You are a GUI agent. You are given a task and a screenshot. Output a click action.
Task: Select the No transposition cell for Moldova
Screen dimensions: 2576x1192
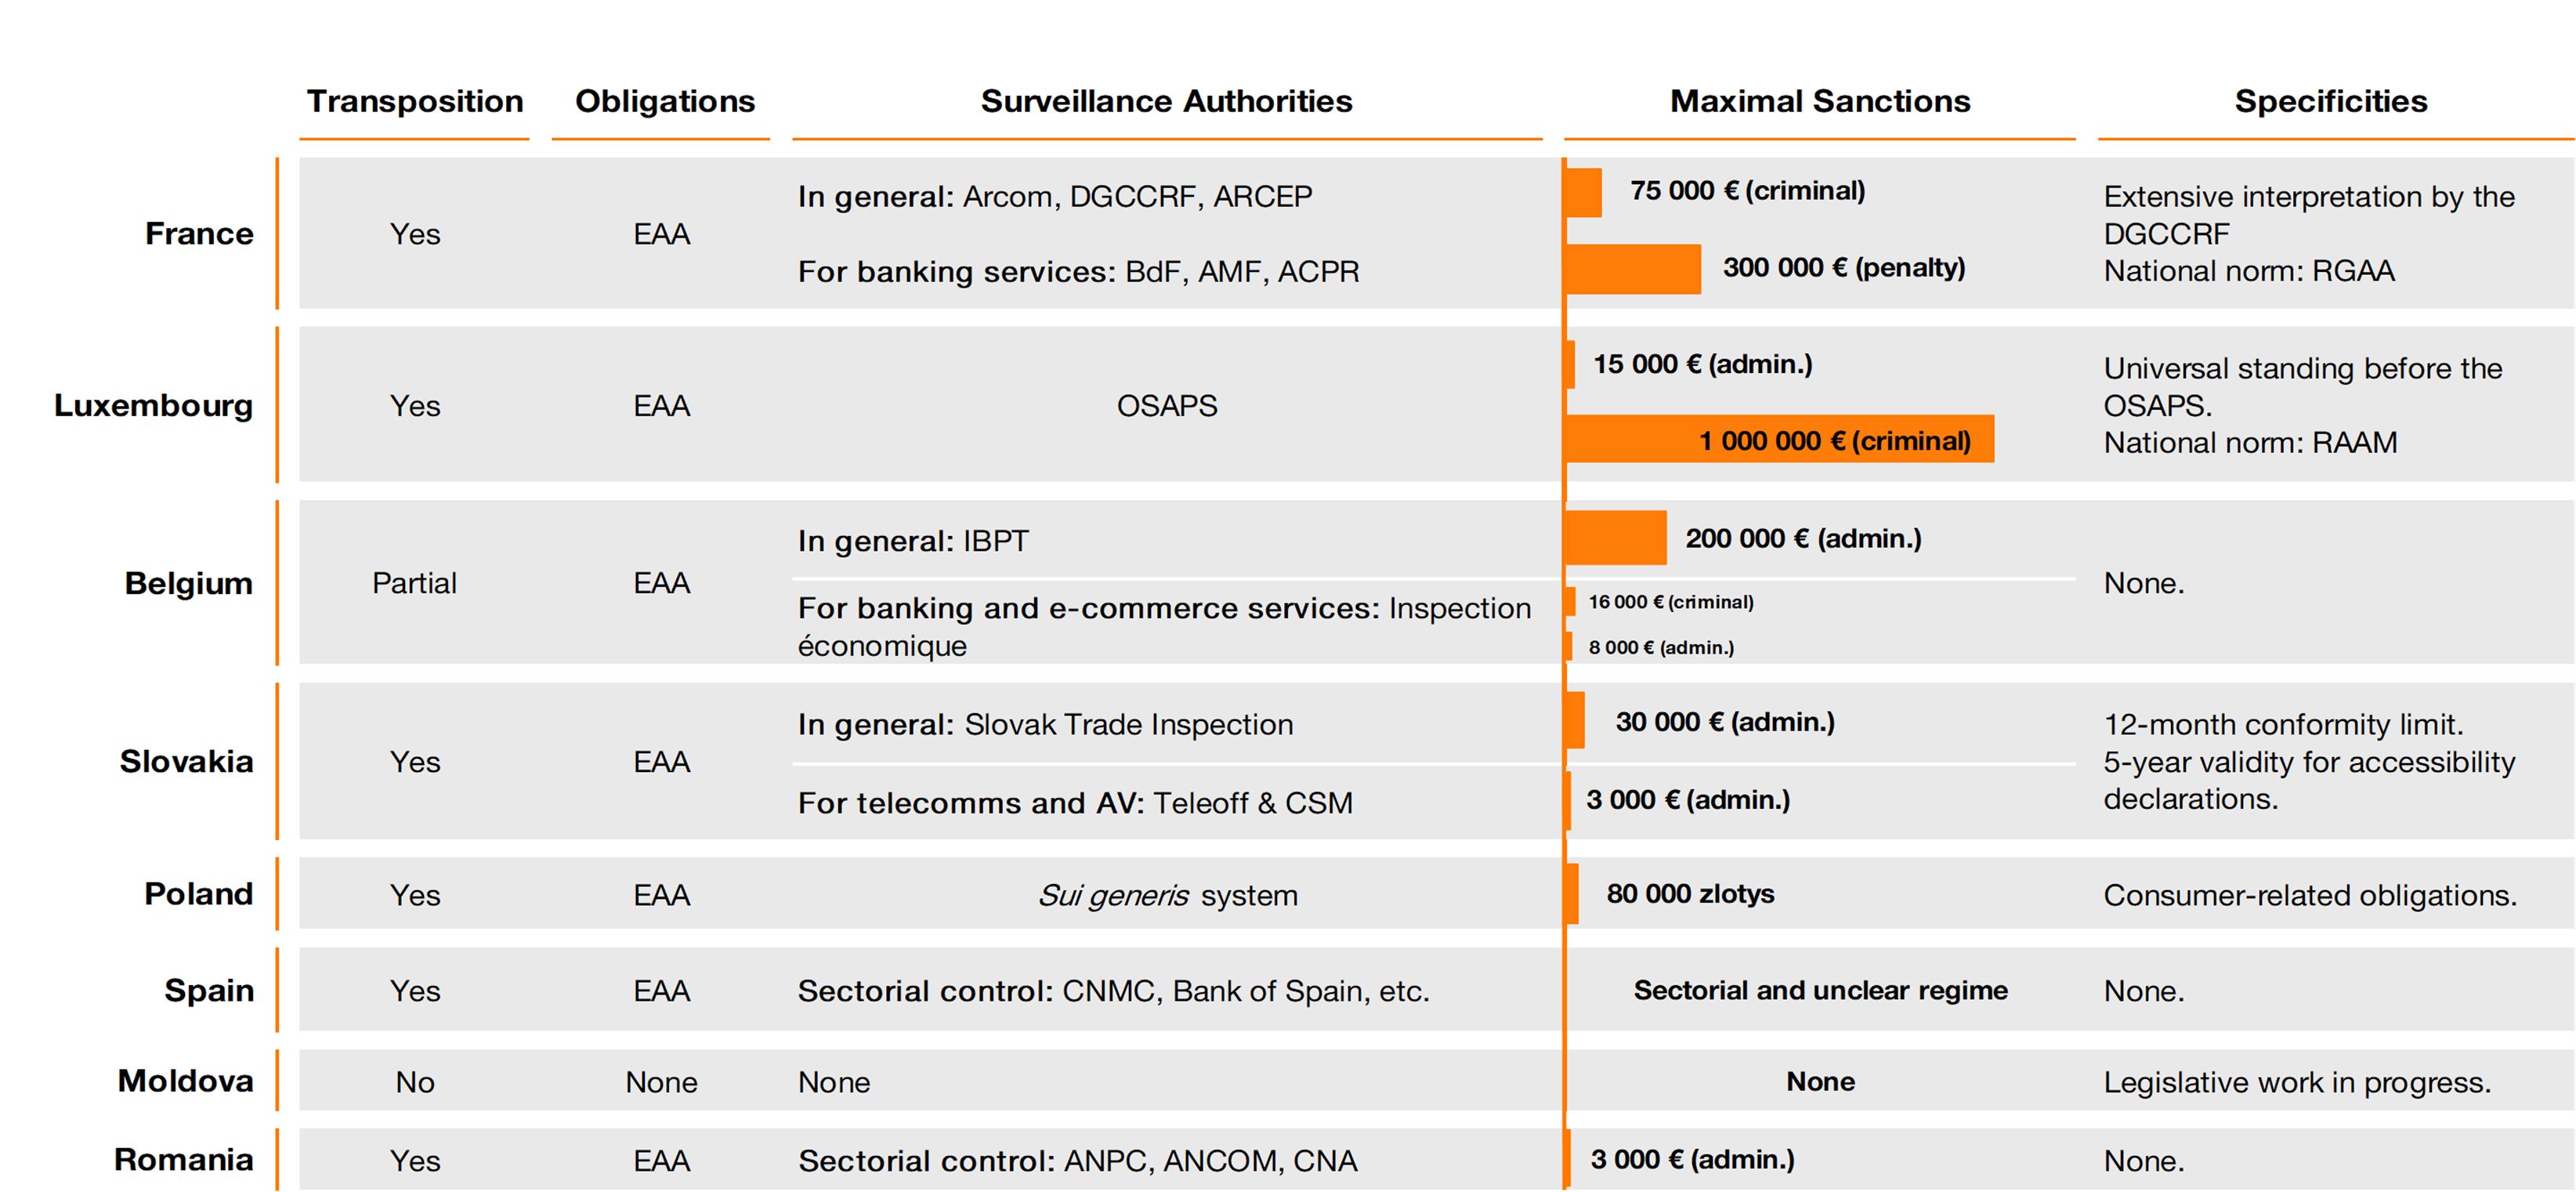click(415, 1080)
